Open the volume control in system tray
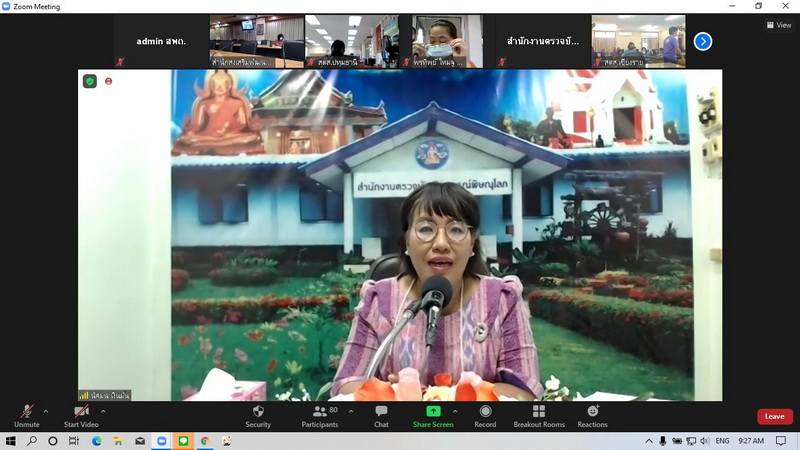The height and width of the screenshot is (450, 800). point(705,441)
